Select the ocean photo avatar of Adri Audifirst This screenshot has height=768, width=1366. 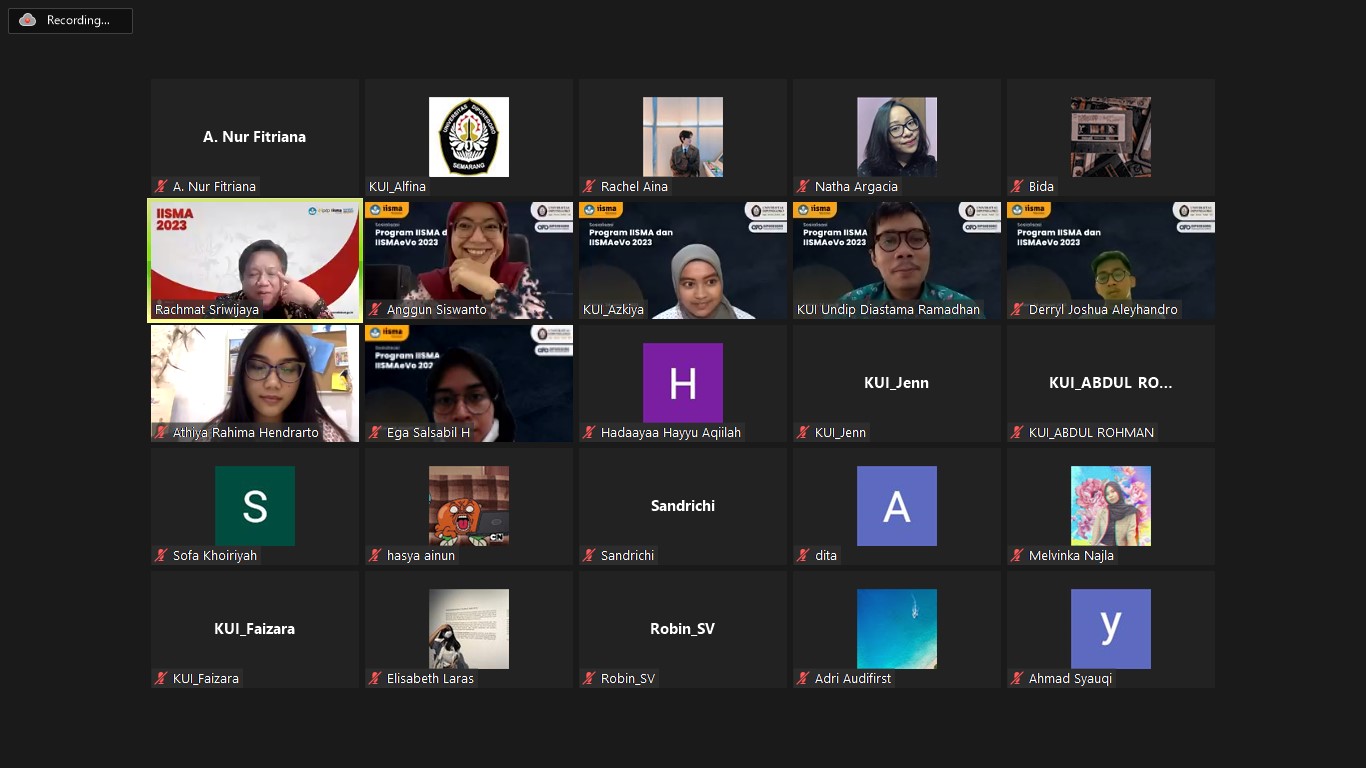pos(896,629)
